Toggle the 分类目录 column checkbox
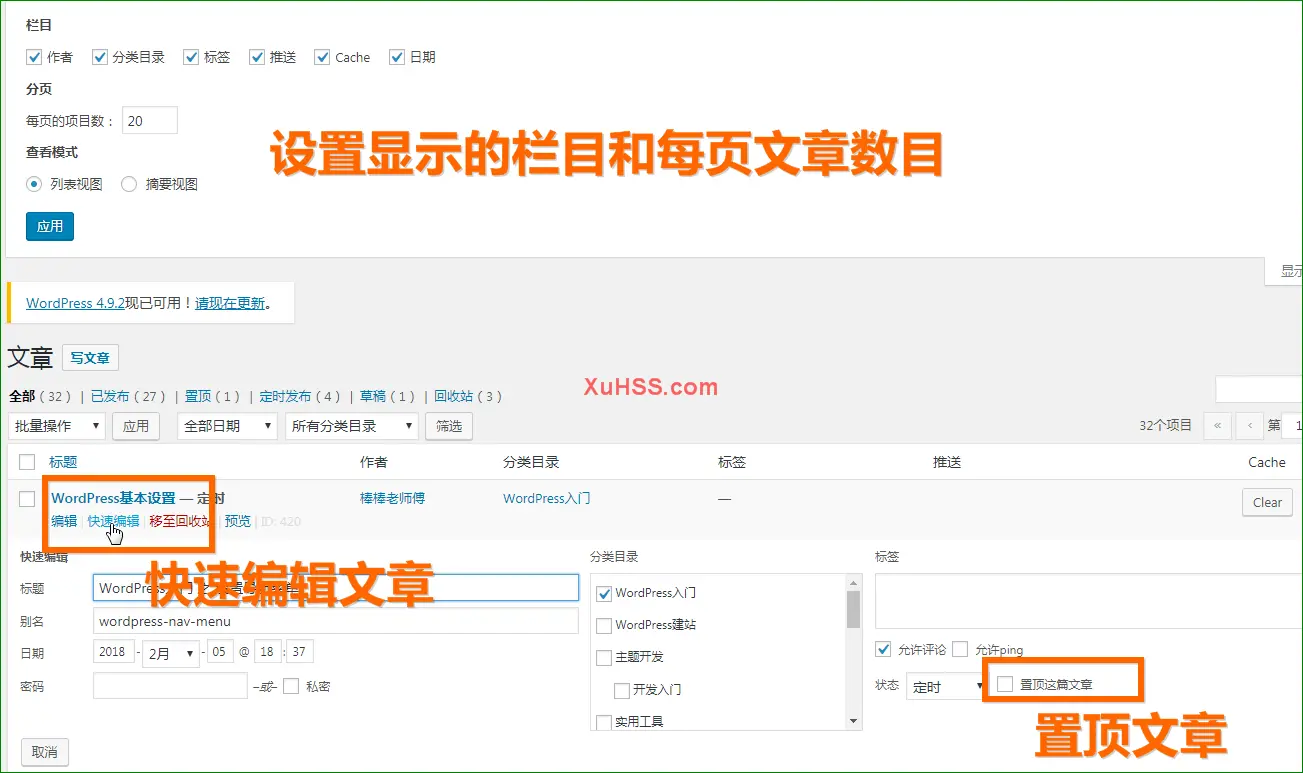The height and width of the screenshot is (773, 1303). pos(100,57)
